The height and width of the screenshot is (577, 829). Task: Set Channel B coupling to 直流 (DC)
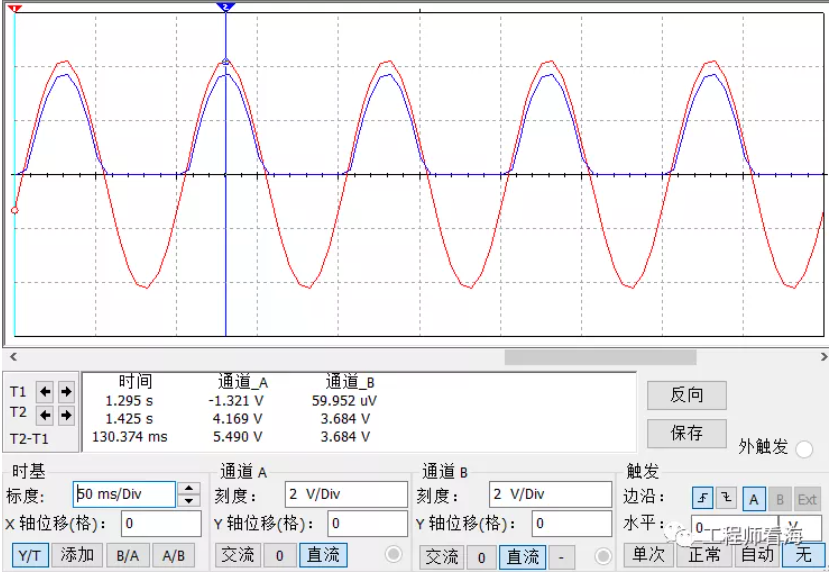click(522, 557)
